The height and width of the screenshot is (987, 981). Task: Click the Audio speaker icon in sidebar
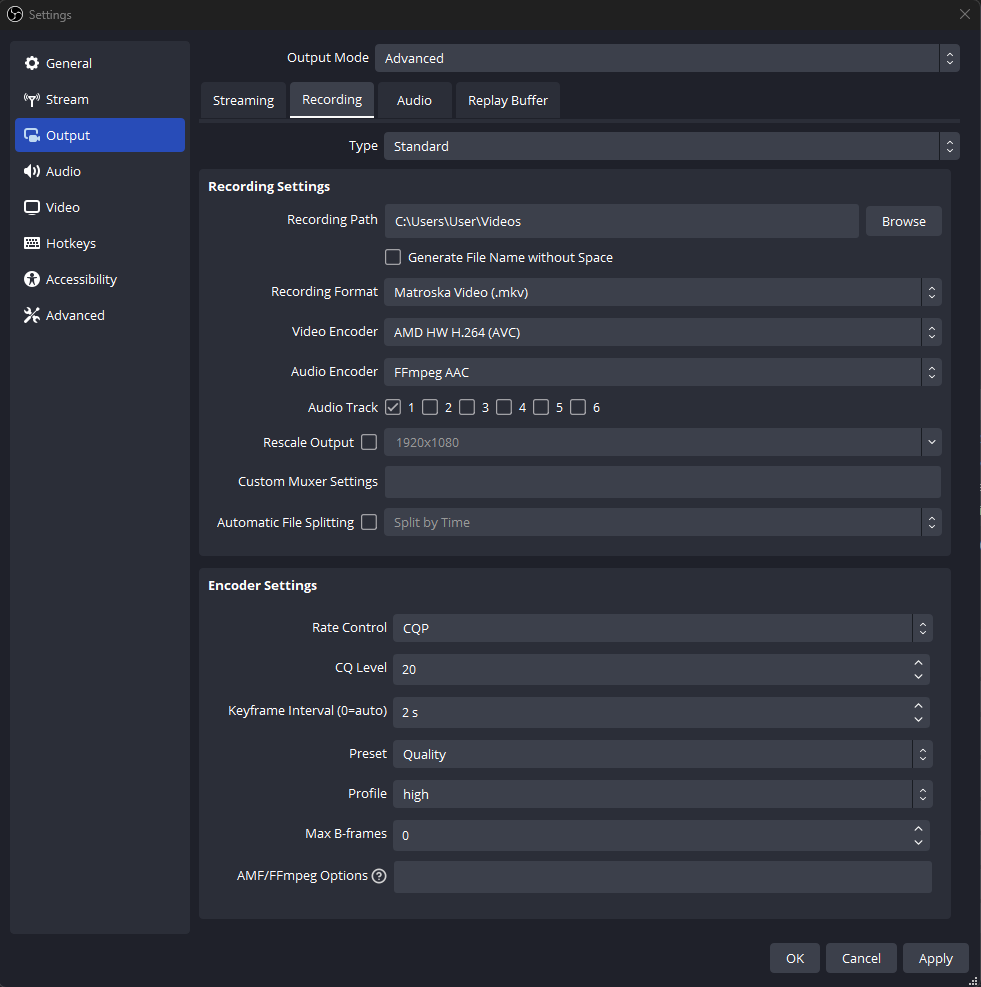coord(32,171)
